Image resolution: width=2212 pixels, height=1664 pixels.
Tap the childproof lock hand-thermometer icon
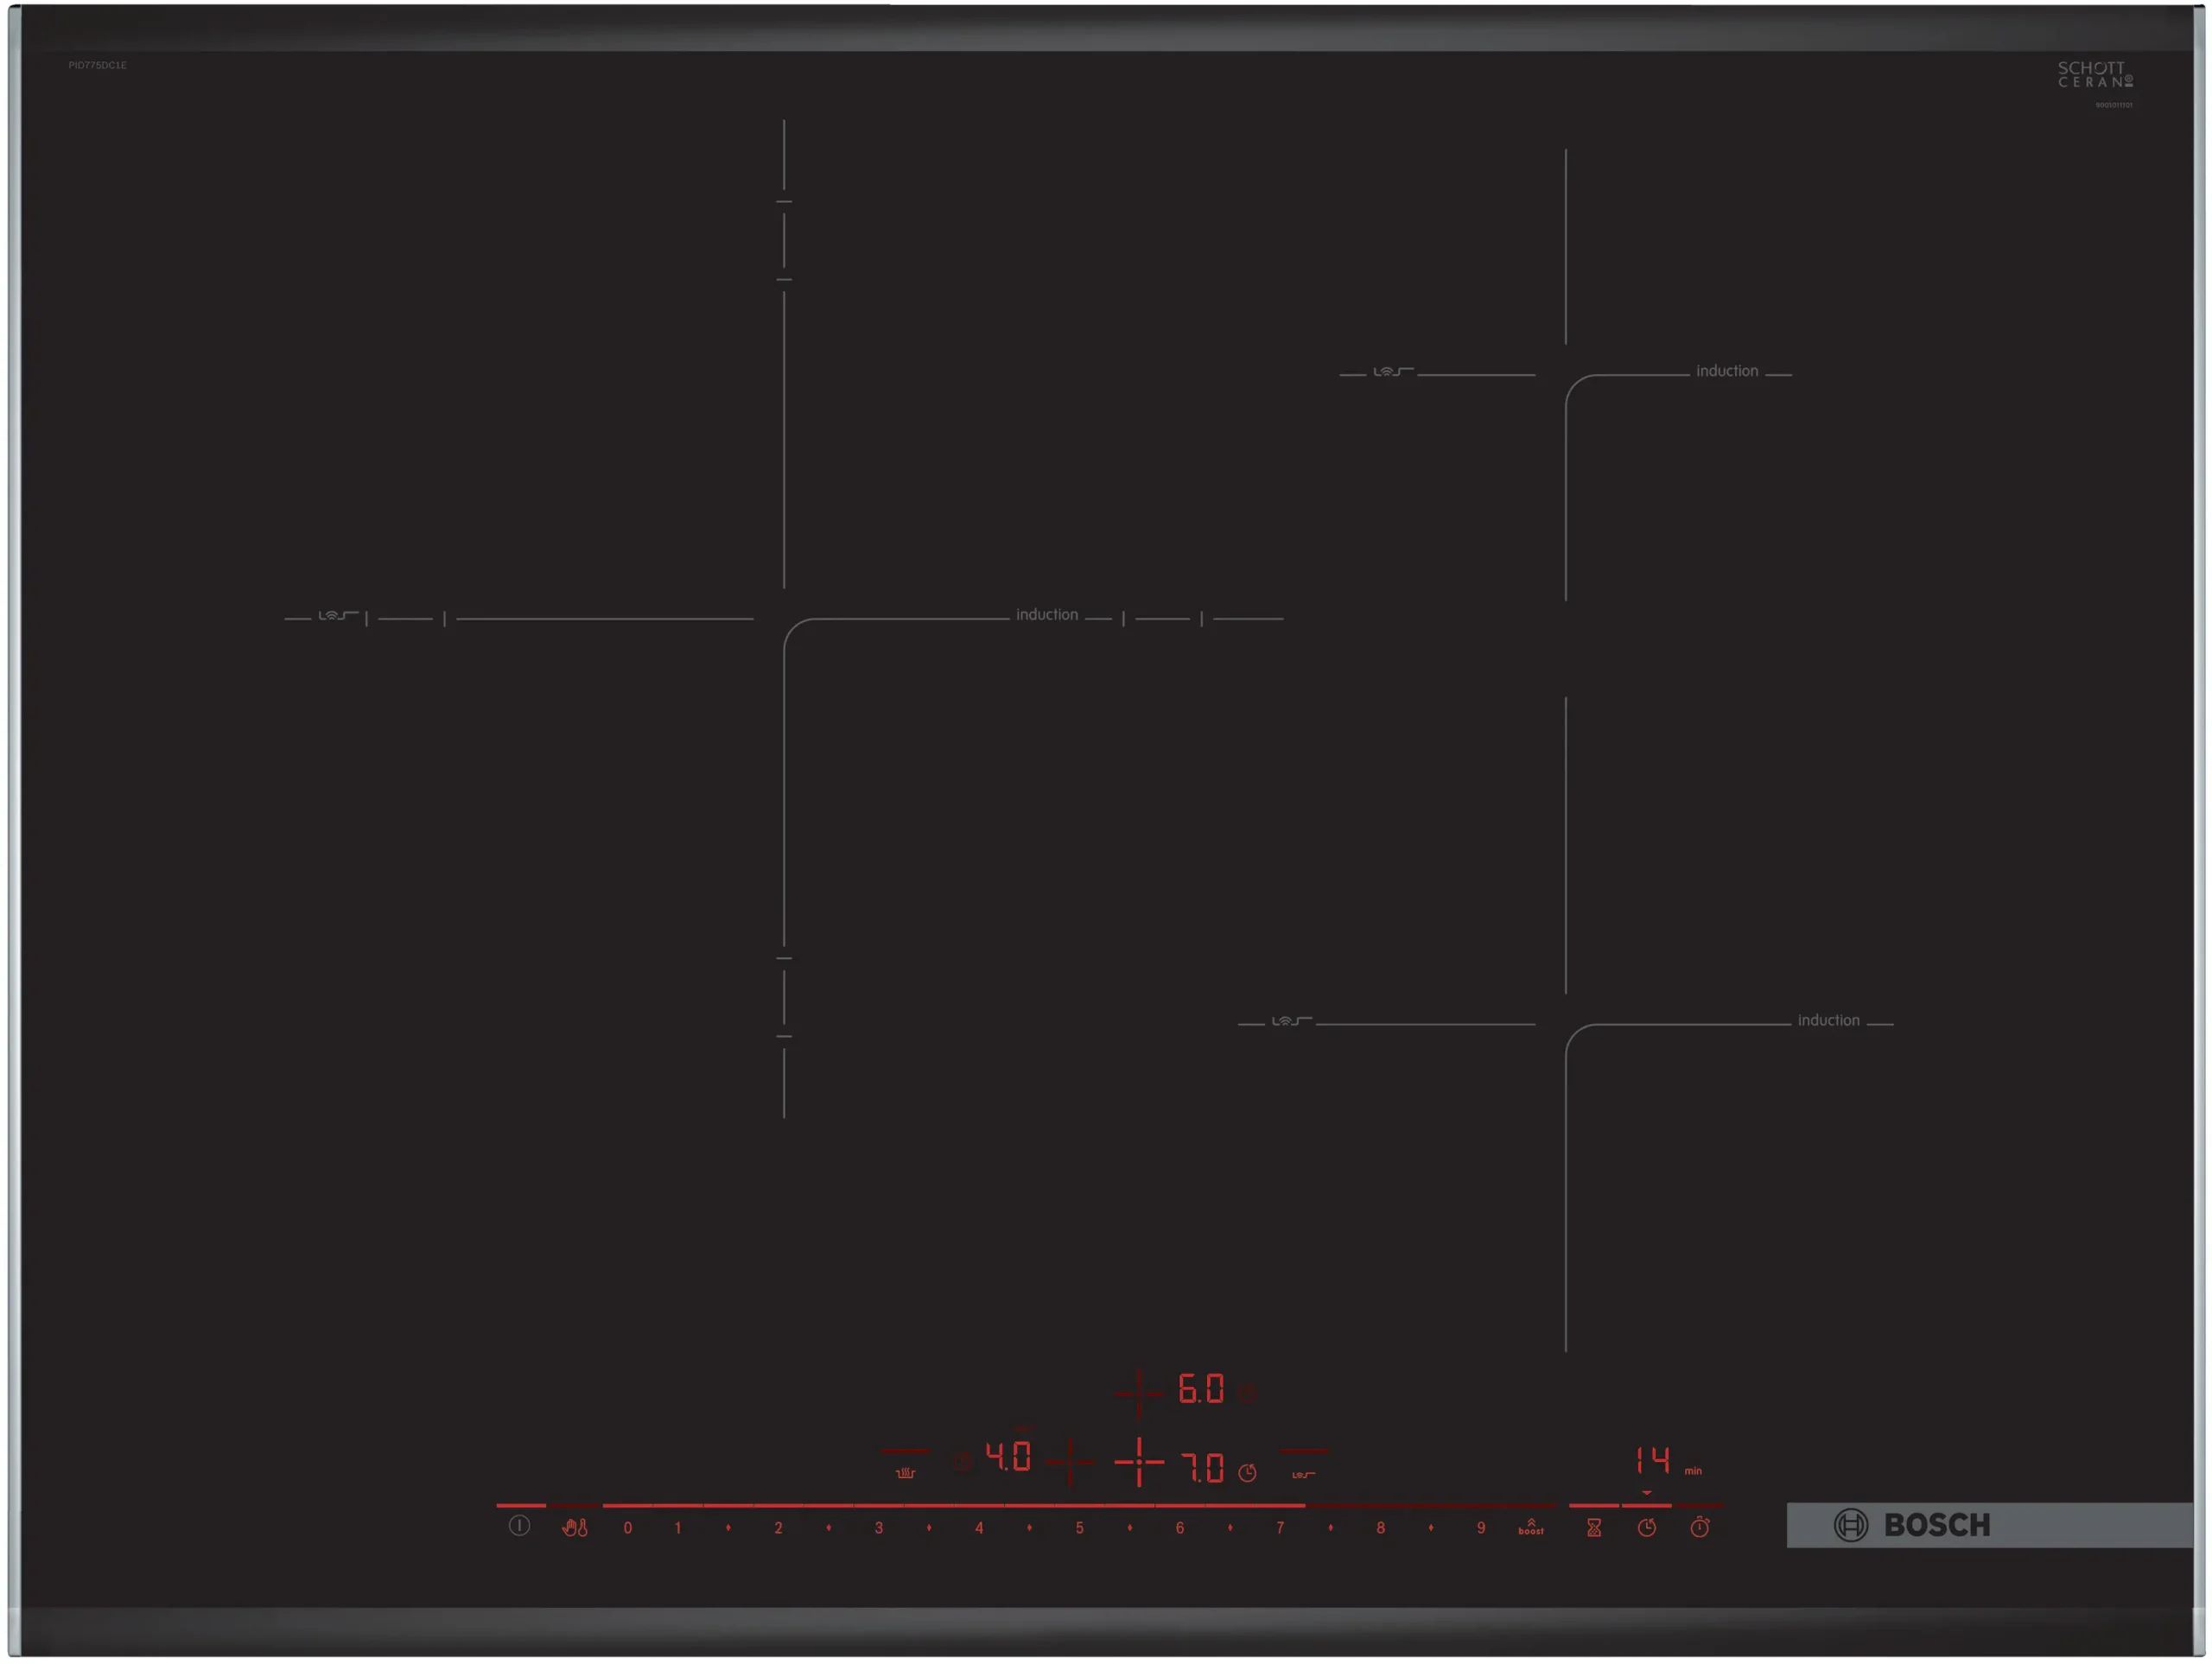[x=574, y=1527]
